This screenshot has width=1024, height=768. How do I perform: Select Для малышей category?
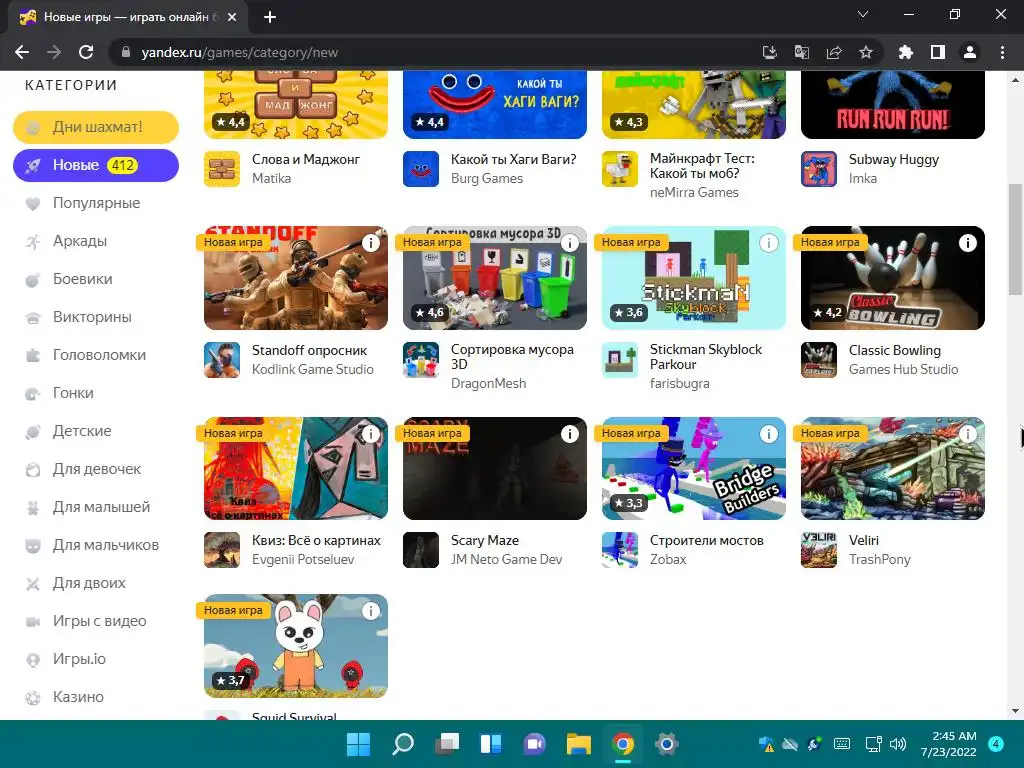coord(96,507)
